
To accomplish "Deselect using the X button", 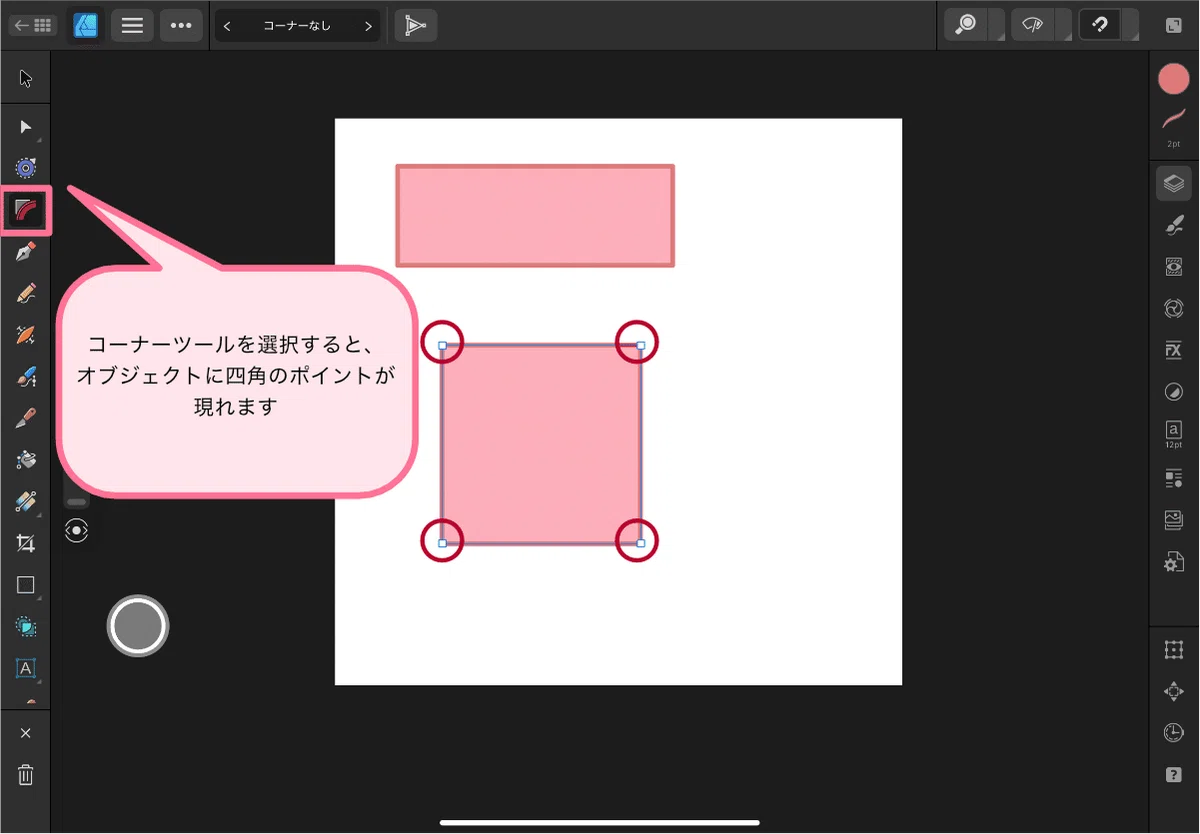I will (x=26, y=734).
